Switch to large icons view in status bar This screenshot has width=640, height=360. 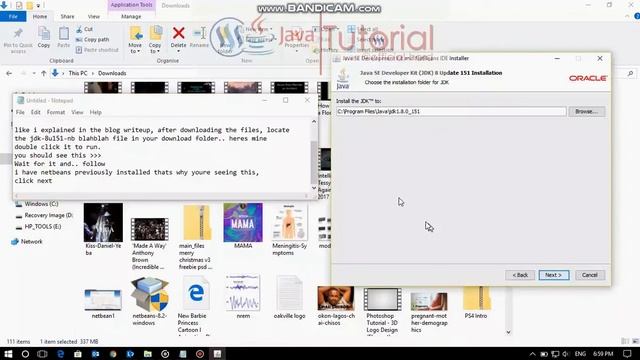pos(635,341)
